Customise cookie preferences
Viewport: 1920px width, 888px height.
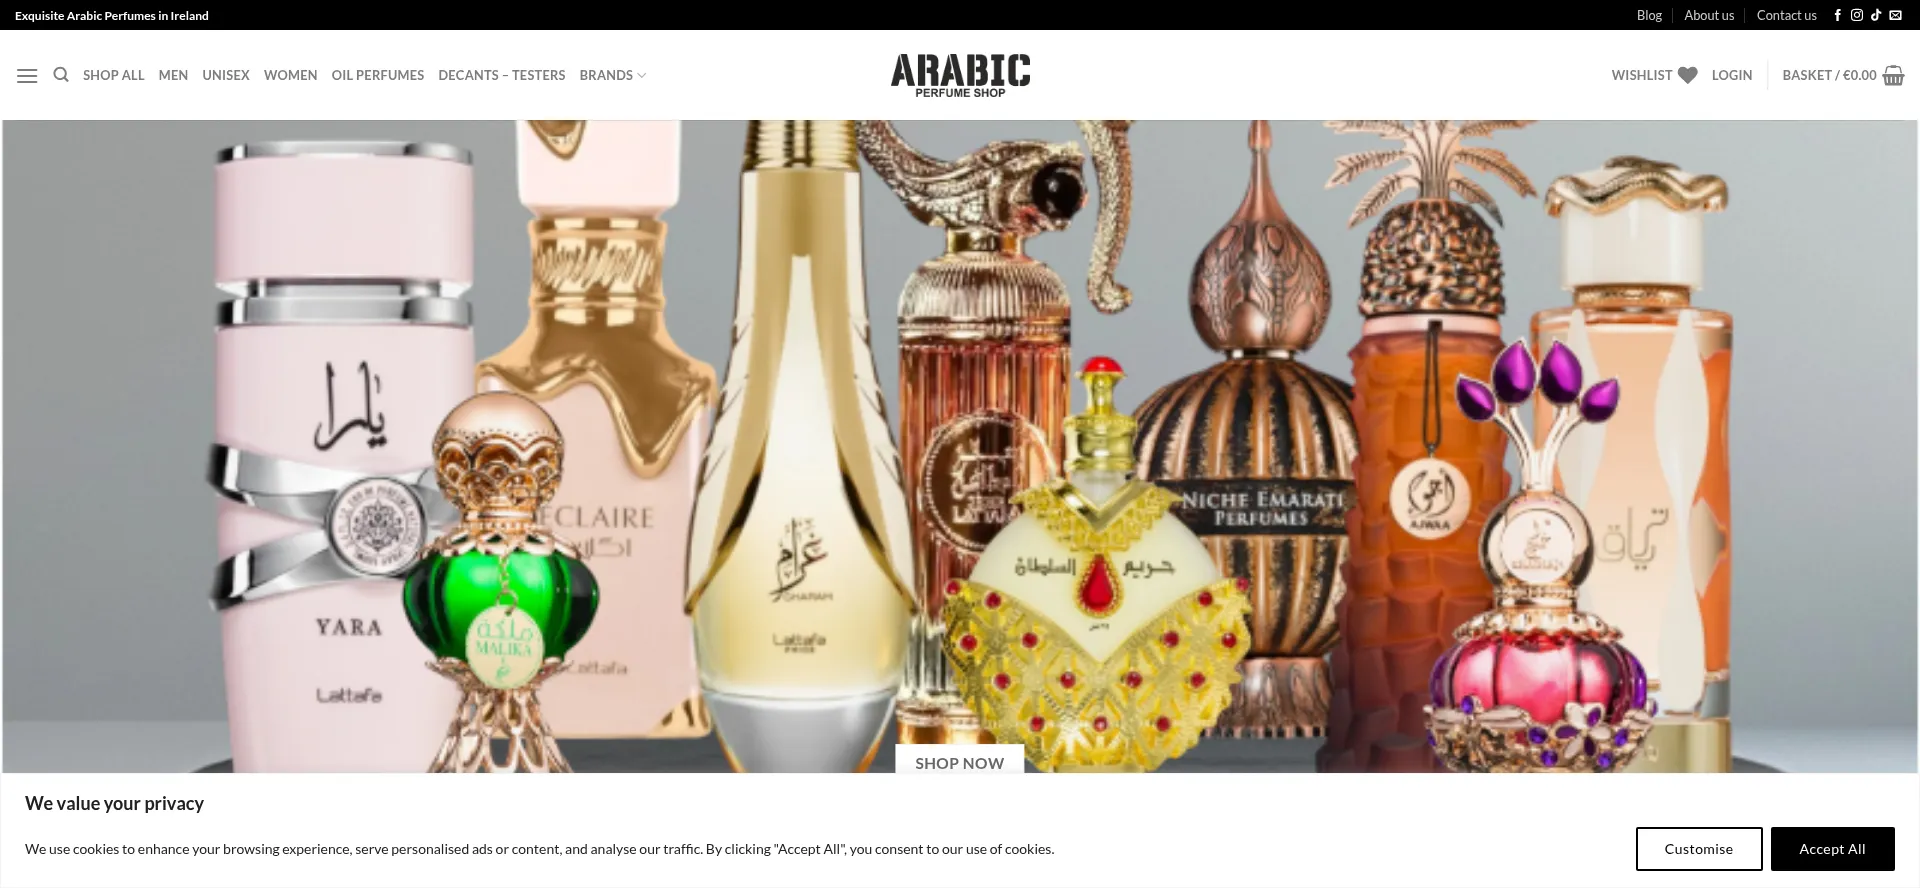tap(1699, 849)
